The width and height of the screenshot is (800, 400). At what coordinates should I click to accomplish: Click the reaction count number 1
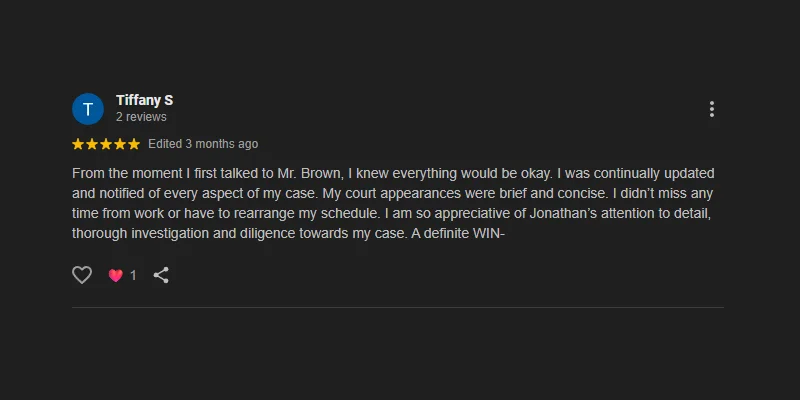tap(133, 275)
